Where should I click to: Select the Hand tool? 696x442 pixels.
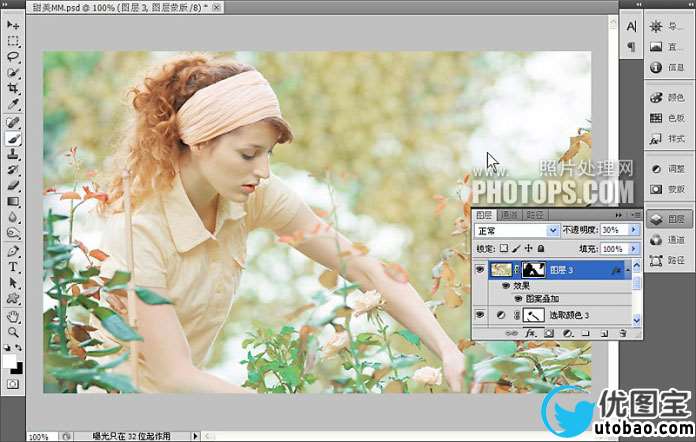pos(13,316)
